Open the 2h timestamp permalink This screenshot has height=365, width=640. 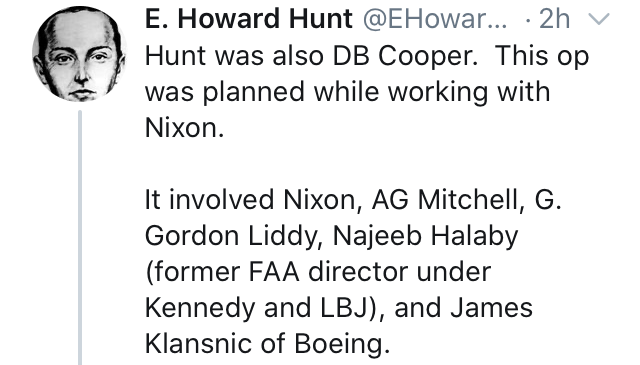tap(554, 19)
